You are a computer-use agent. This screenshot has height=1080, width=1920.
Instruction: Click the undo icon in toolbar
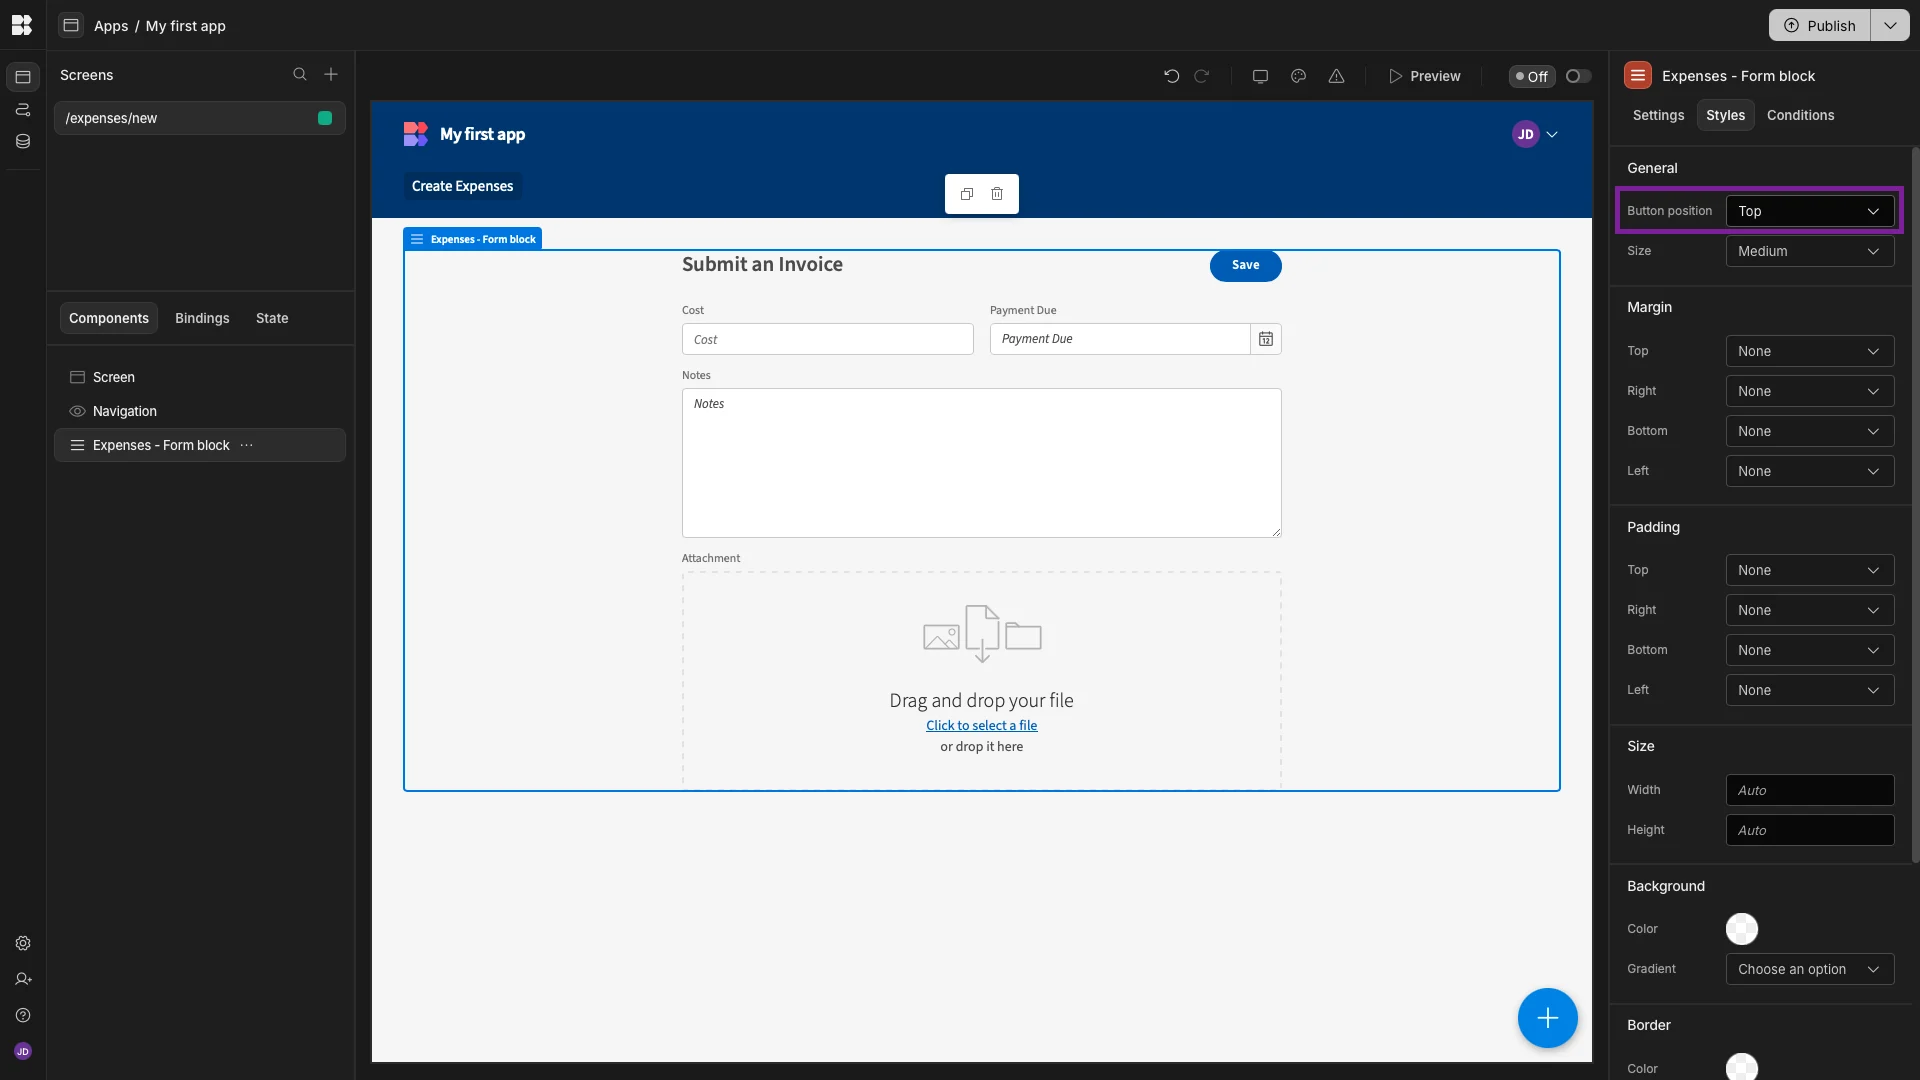pyautogui.click(x=1171, y=76)
